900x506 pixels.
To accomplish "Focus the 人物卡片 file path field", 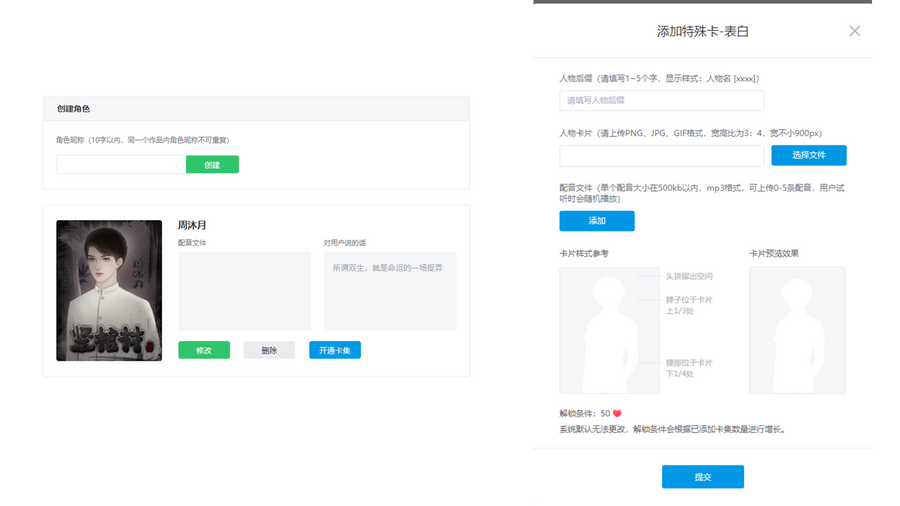I will tap(661, 156).
